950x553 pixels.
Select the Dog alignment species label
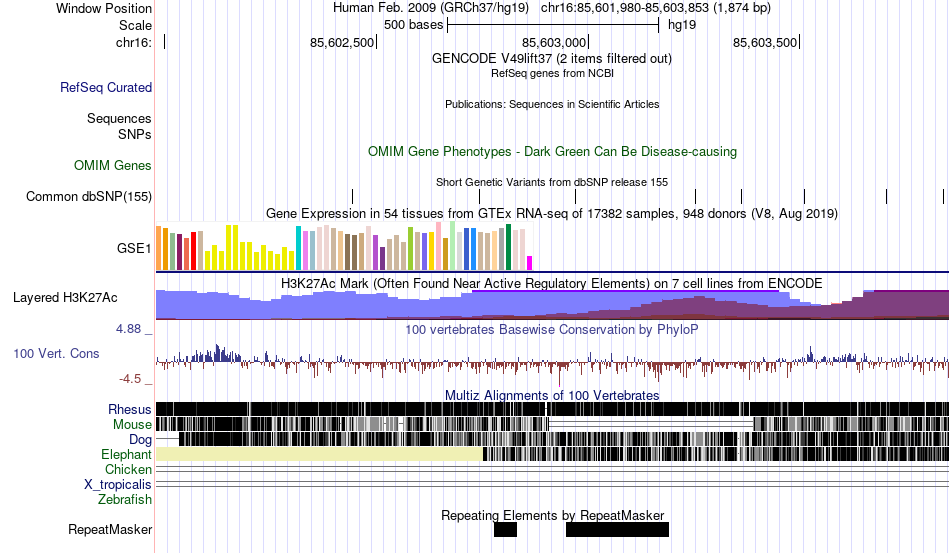(x=140, y=440)
